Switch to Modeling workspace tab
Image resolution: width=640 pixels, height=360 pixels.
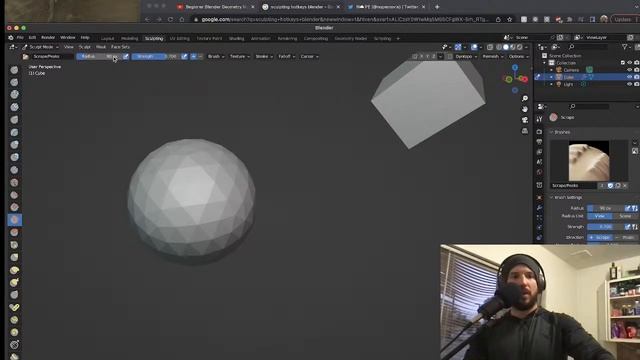coord(130,38)
